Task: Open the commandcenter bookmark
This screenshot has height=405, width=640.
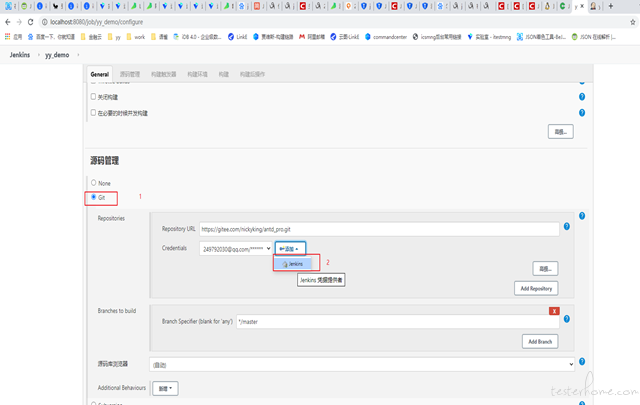Action: (386, 37)
